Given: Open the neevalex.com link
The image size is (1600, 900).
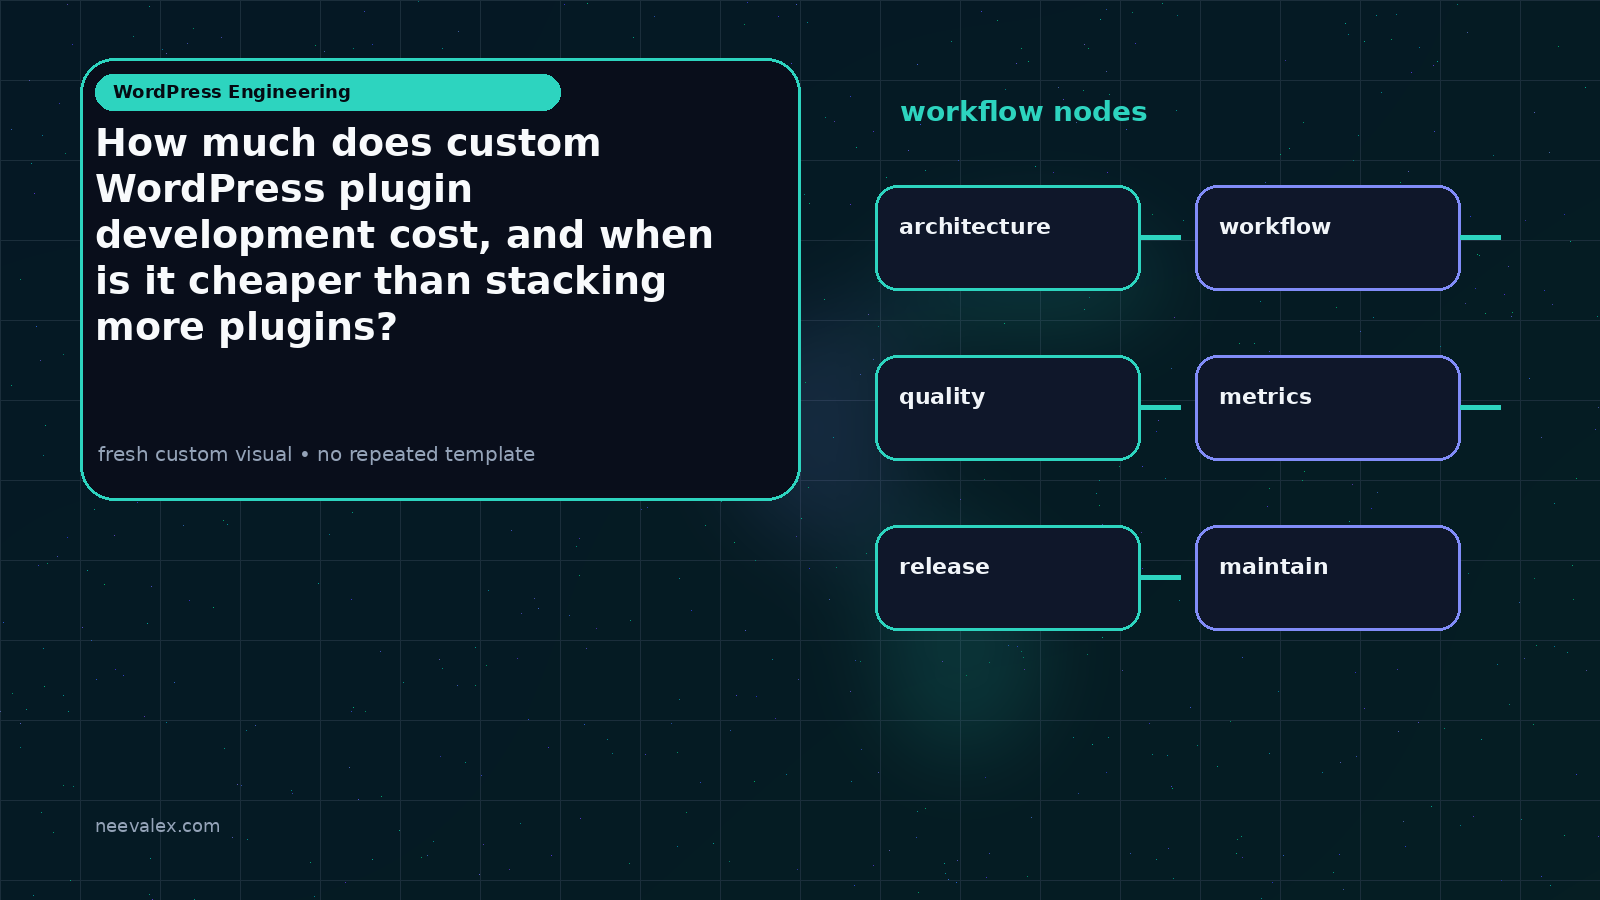Looking at the screenshot, I should tap(157, 826).
